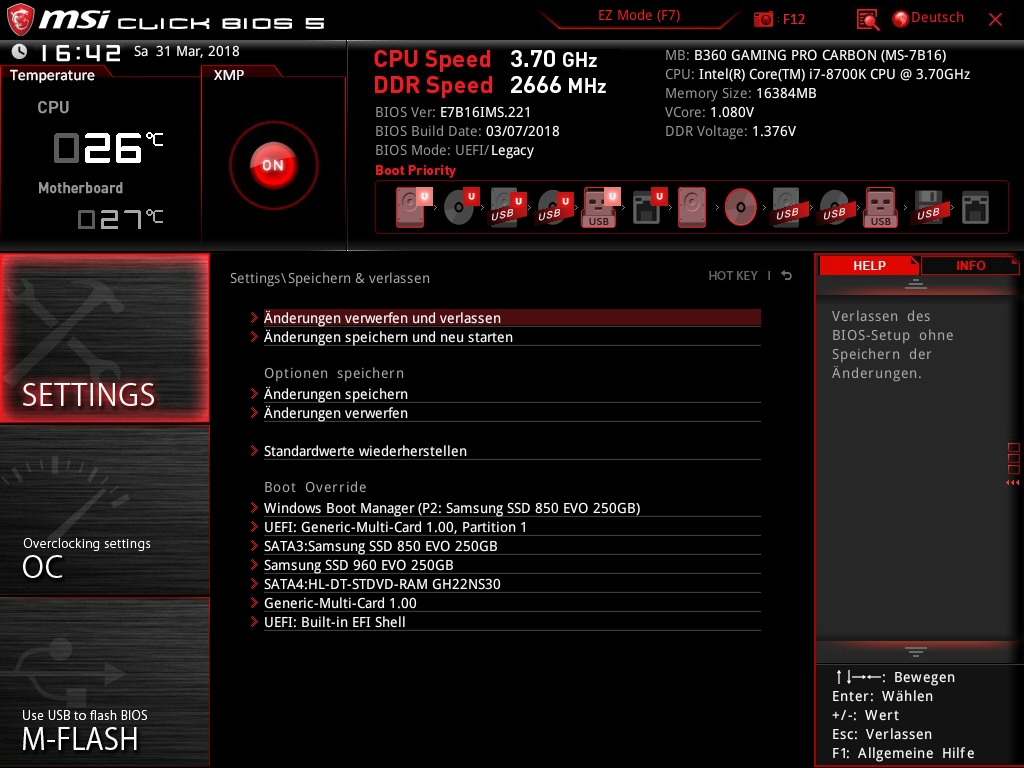Select the legacy USB key boot icon
Screen dimensions: 1024x768
(x=880, y=207)
